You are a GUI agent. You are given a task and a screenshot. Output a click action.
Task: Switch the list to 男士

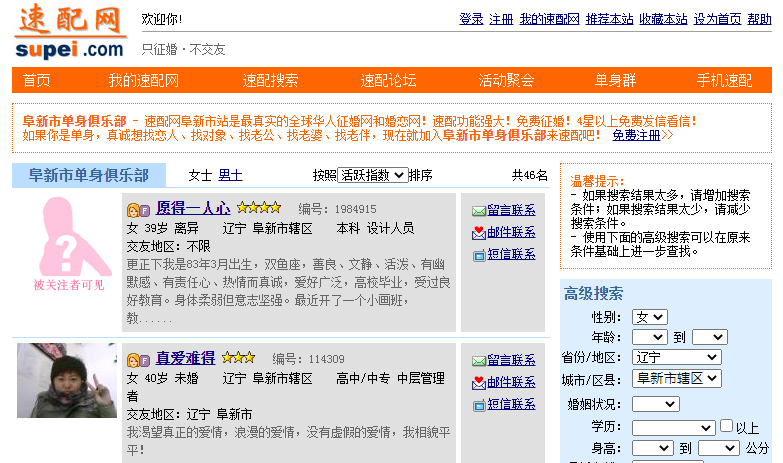230,175
